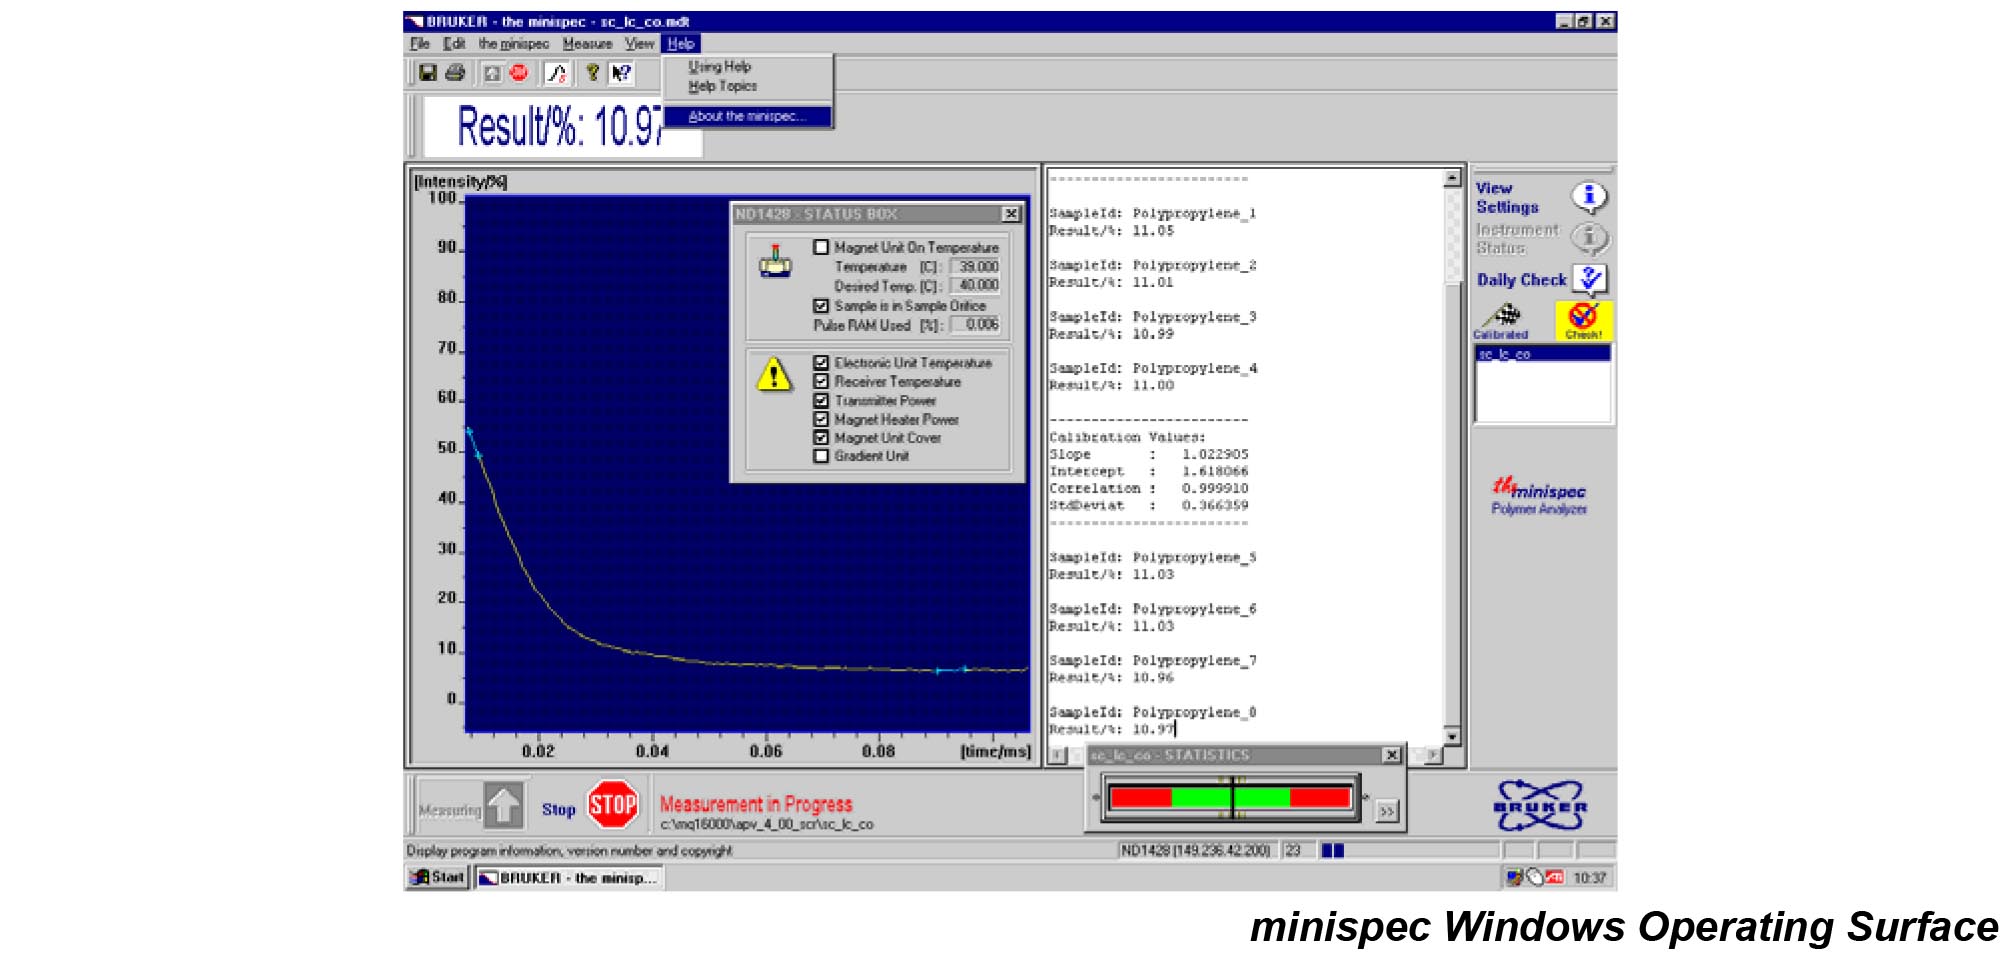The image size is (2015, 969).
Task: Click the grayed-out Instrument Status info icon
Action: coord(1588,238)
